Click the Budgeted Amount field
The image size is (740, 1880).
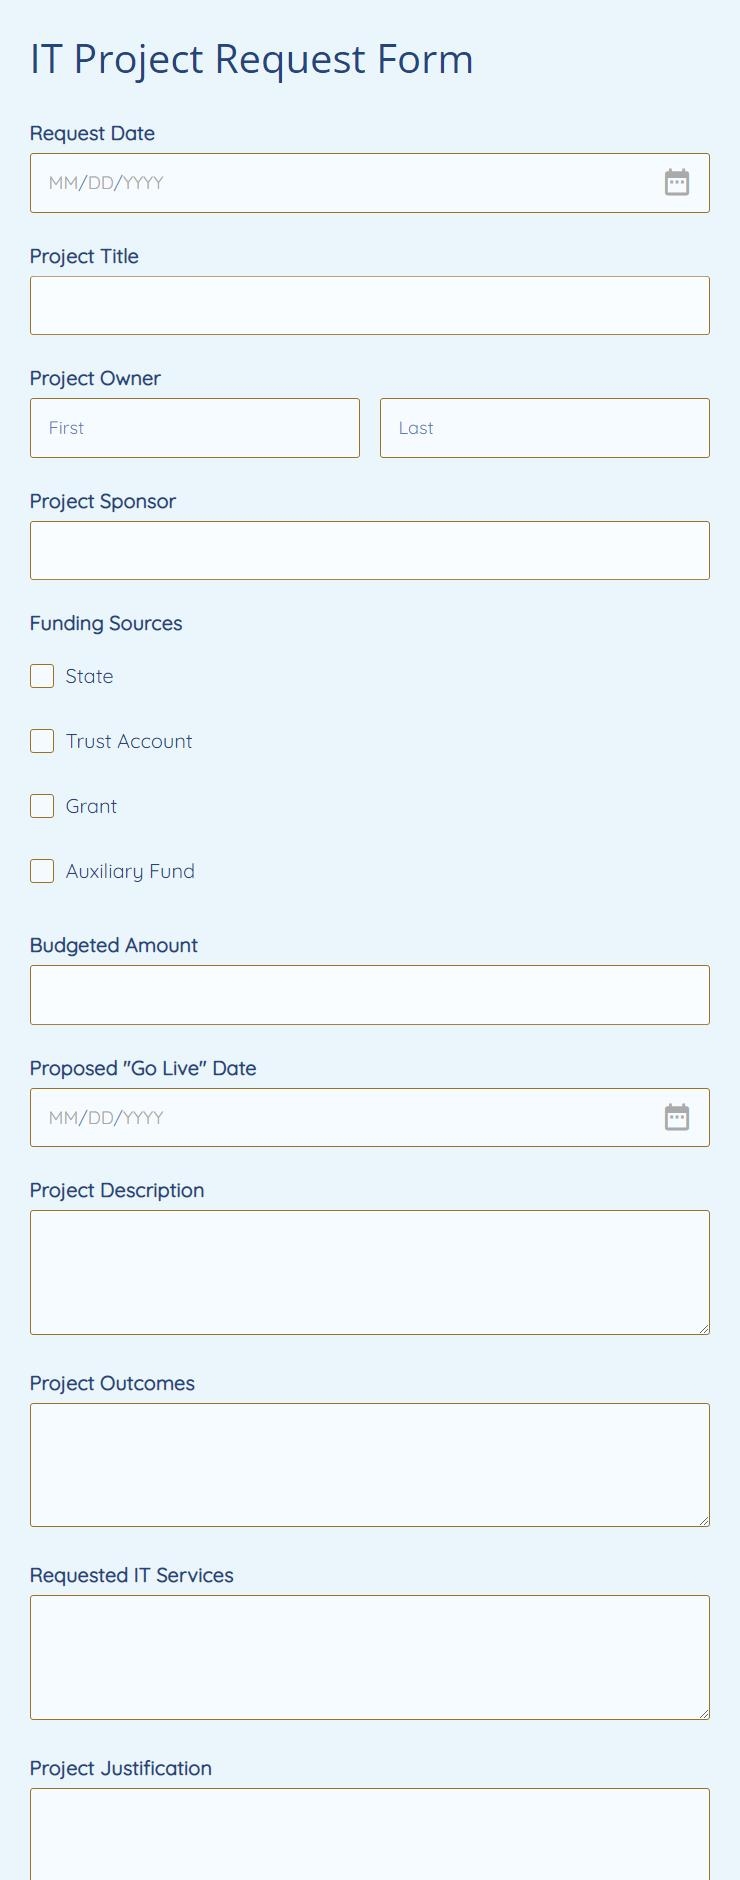pos(370,994)
